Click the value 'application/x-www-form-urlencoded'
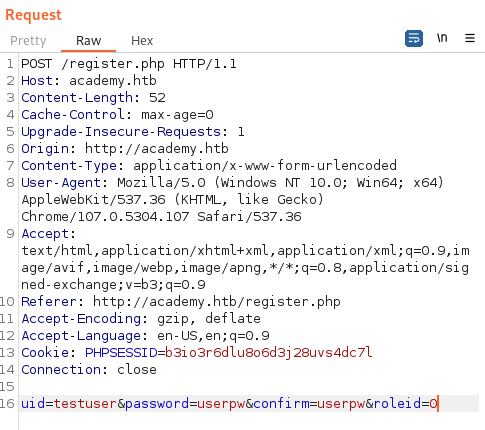The image size is (485, 430). pos(265,166)
